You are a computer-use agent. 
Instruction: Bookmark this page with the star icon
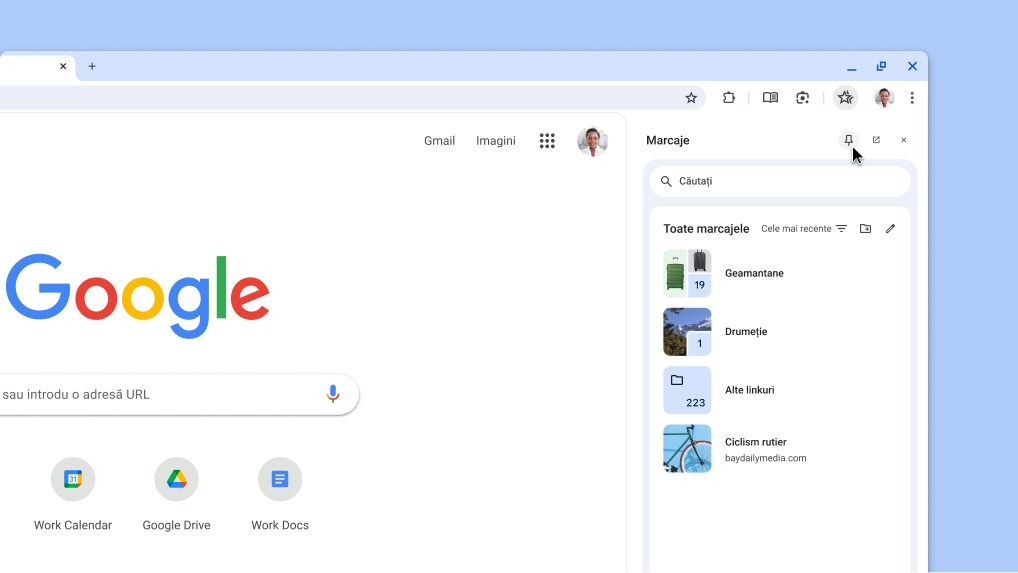[x=691, y=98]
